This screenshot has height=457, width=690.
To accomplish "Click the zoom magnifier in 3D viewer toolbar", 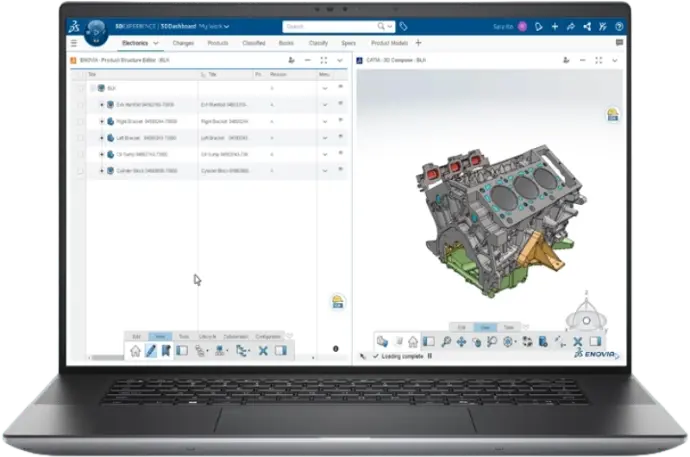I will tap(446, 342).
